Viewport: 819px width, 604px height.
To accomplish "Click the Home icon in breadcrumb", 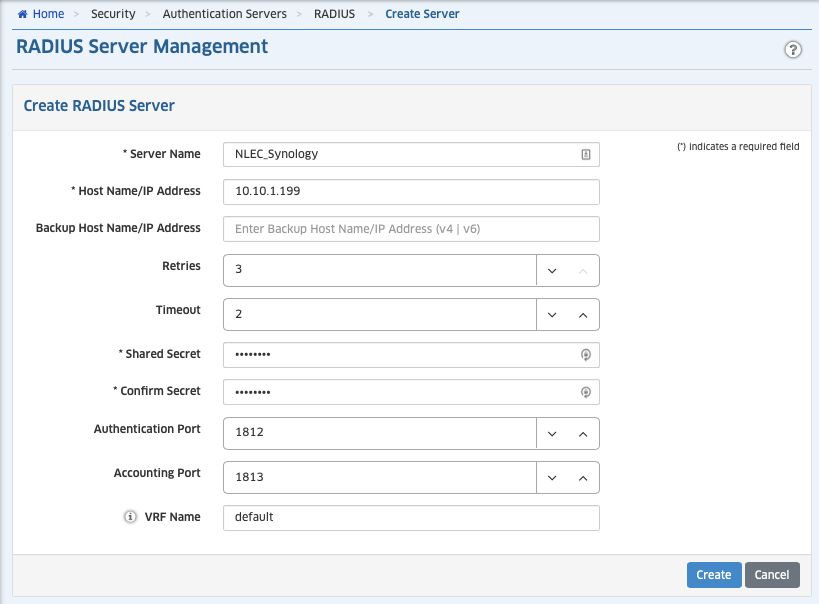I will [22, 14].
